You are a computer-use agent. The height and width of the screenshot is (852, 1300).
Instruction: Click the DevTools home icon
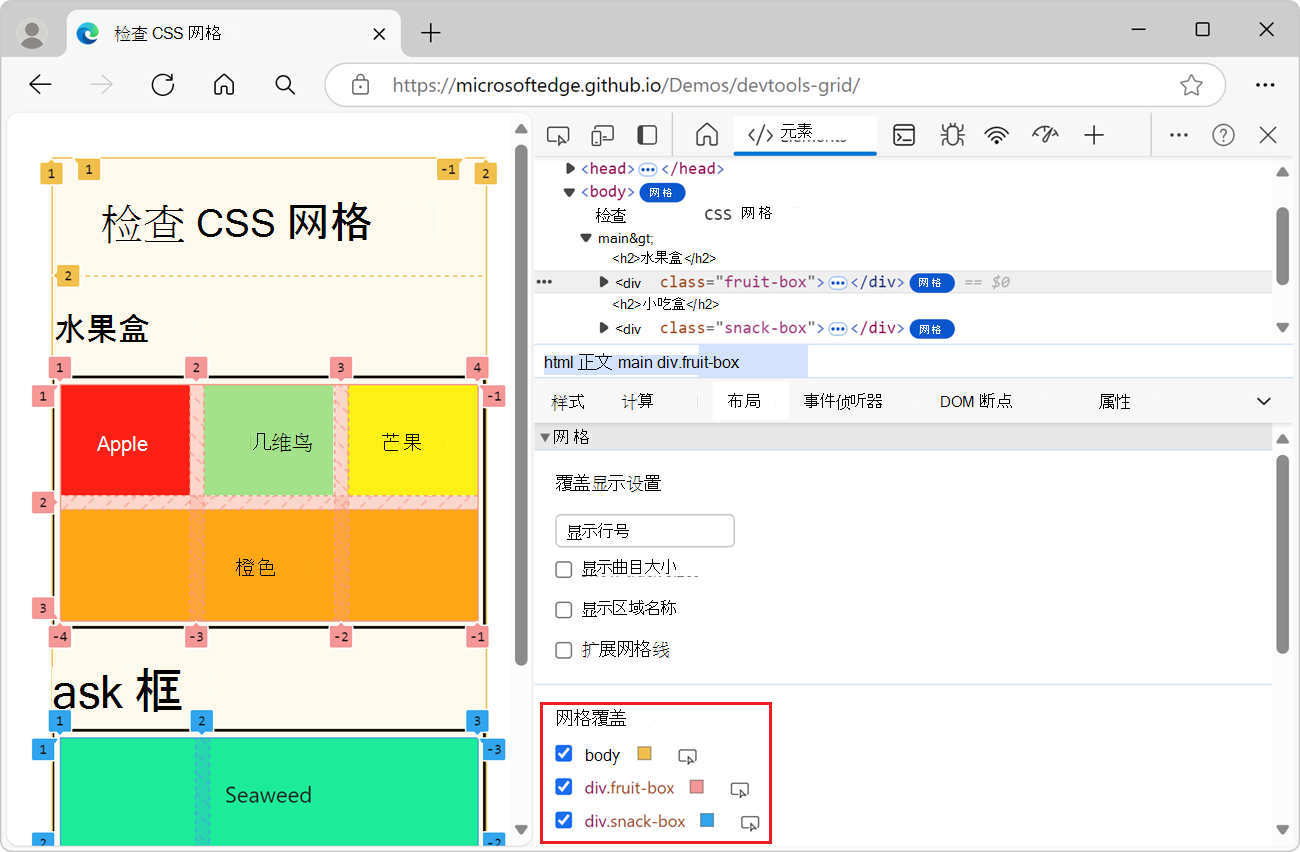click(x=706, y=133)
